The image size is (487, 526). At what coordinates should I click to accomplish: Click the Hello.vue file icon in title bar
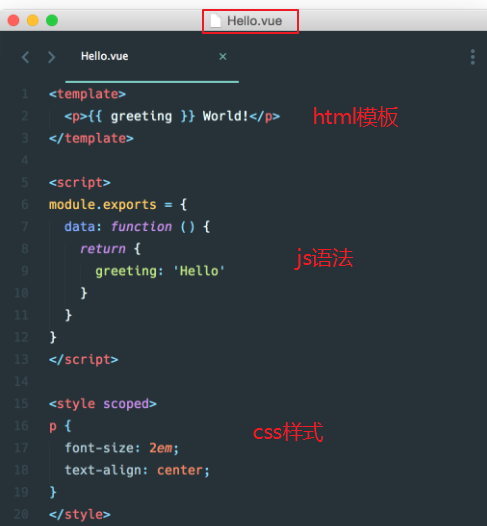[x=216, y=21]
